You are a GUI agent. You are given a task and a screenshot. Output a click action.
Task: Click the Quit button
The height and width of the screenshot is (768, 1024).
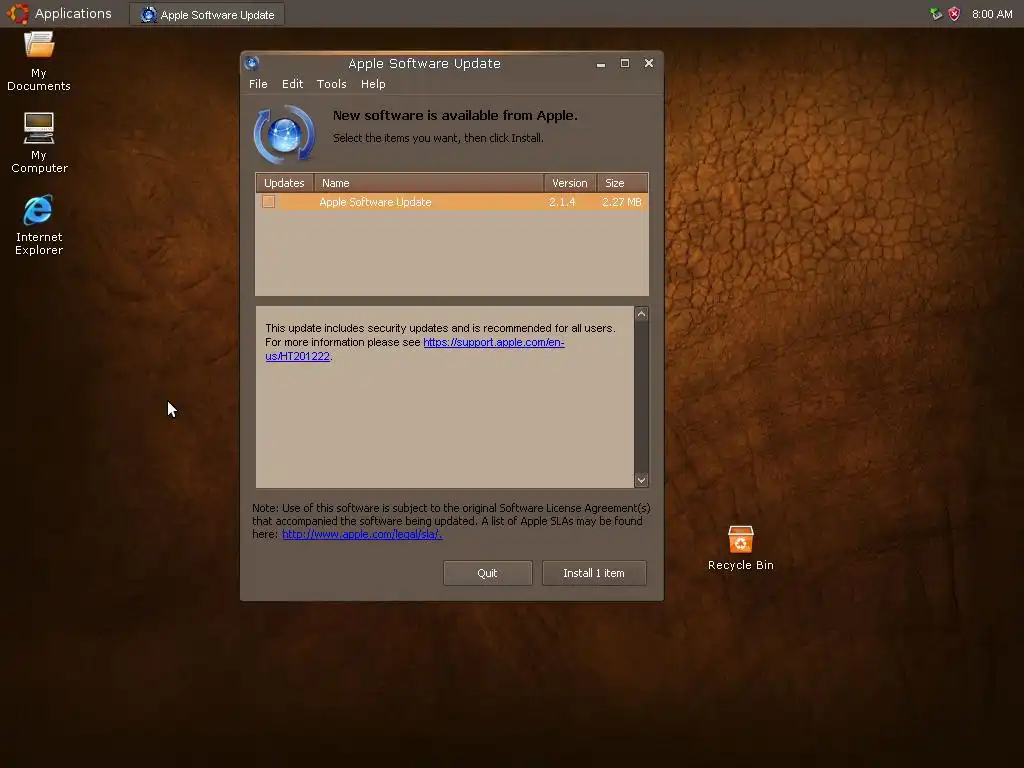[x=487, y=573]
